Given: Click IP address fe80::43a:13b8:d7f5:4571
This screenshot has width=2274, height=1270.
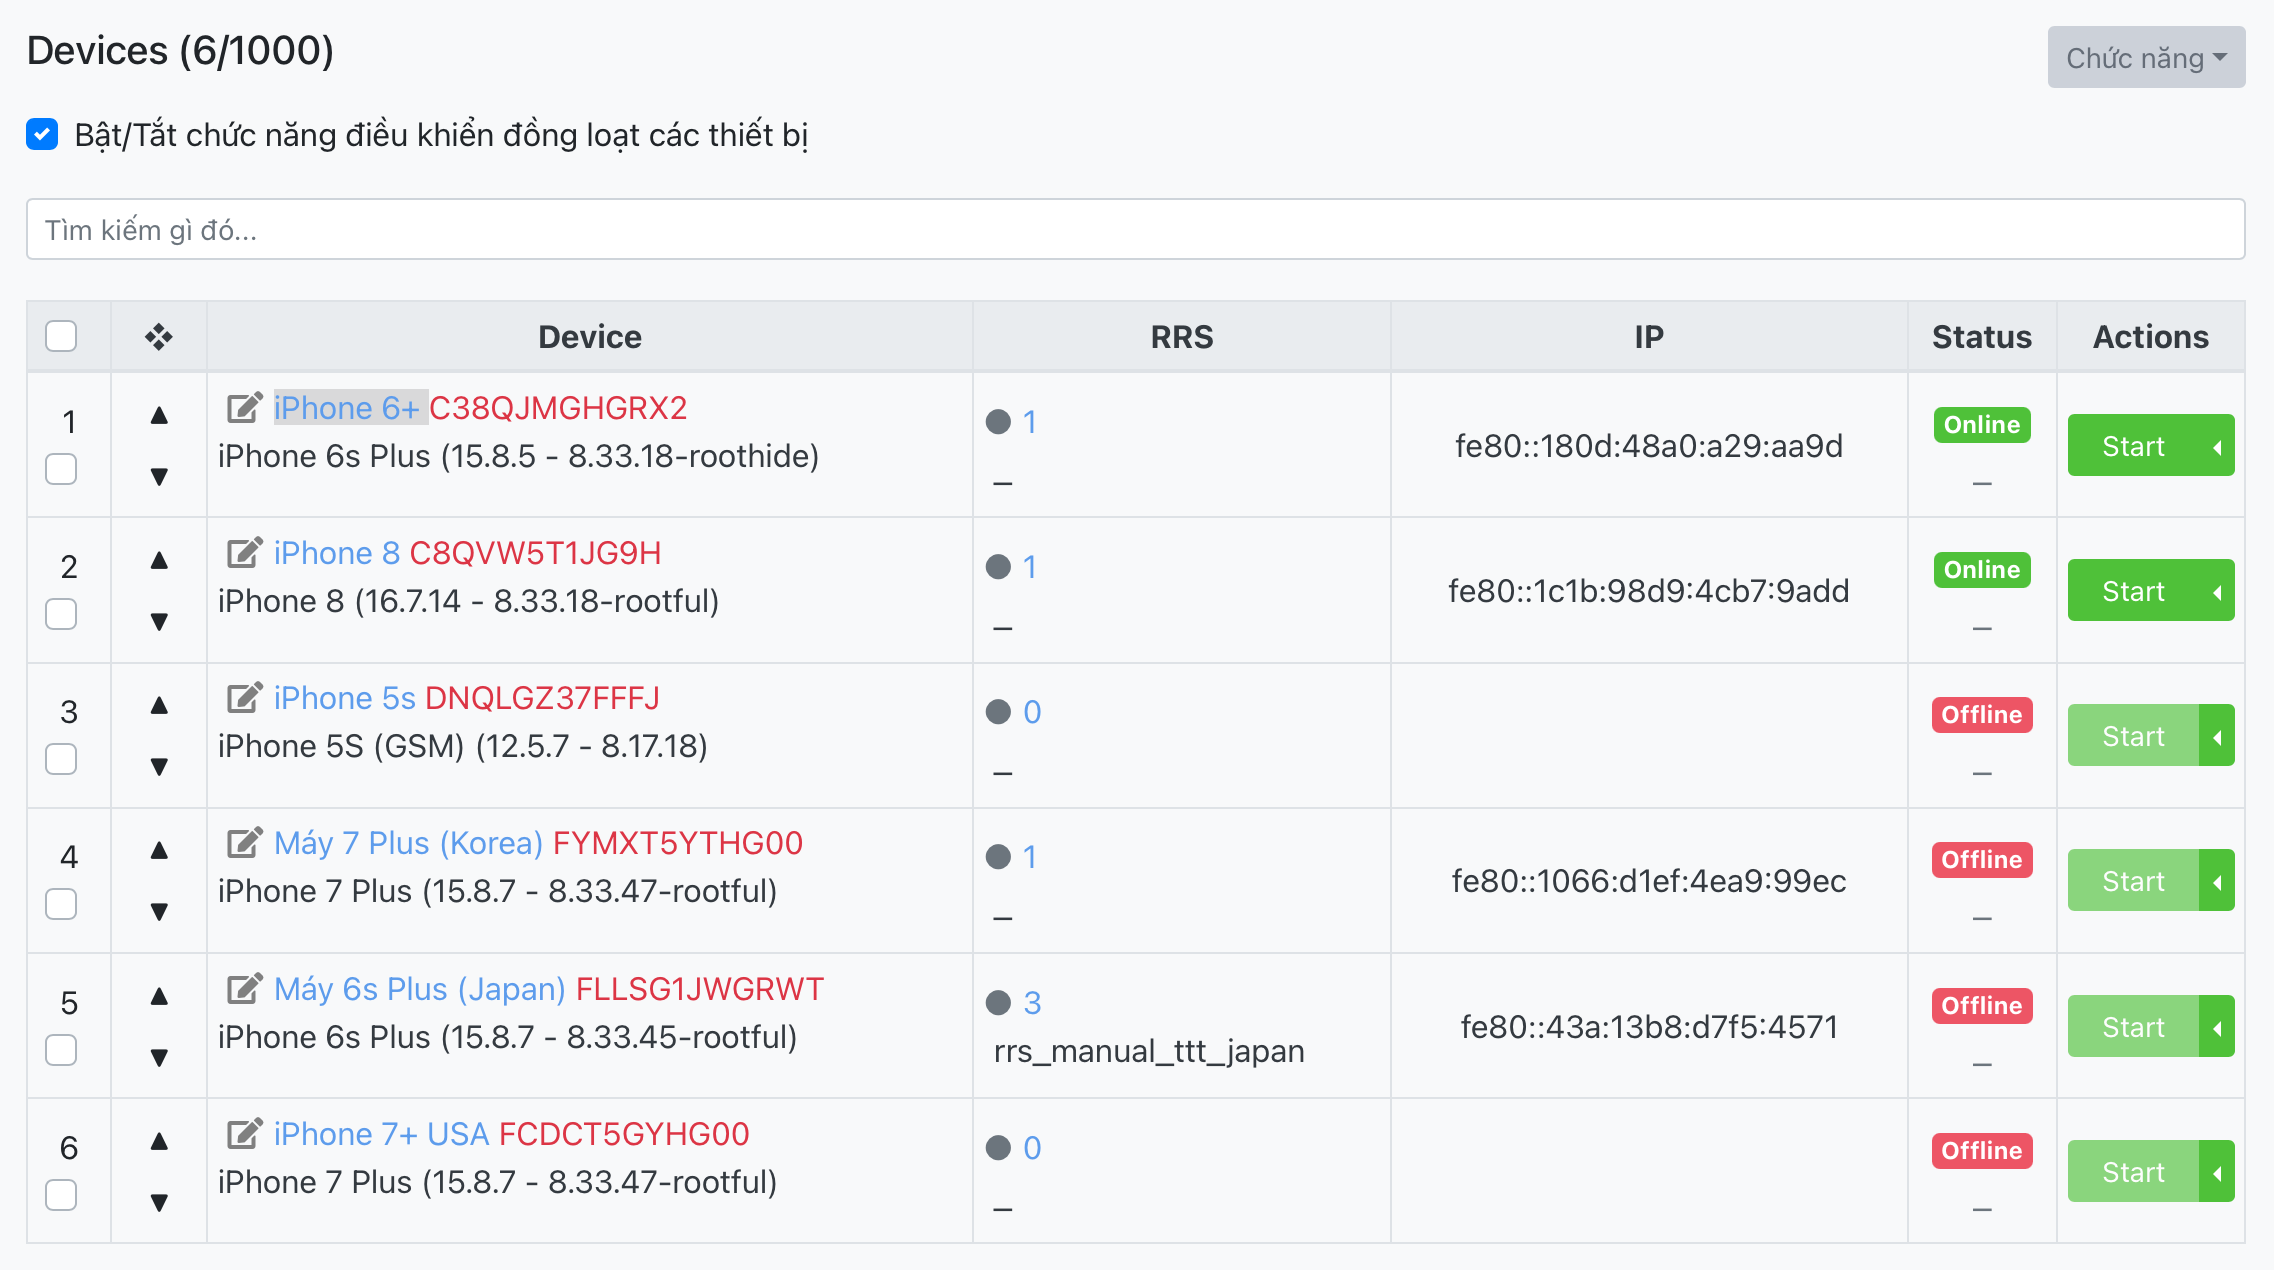Looking at the screenshot, I should [x=1649, y=1027].
